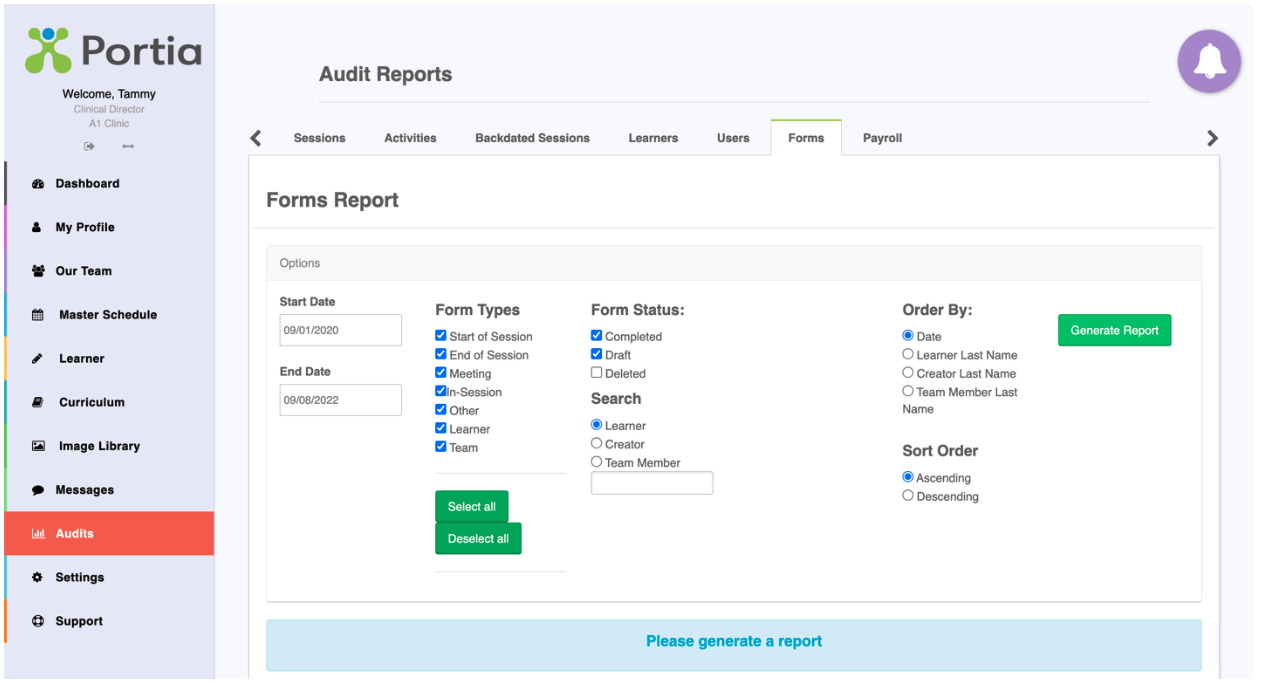Order by Learner Last Name

(908, 354)
